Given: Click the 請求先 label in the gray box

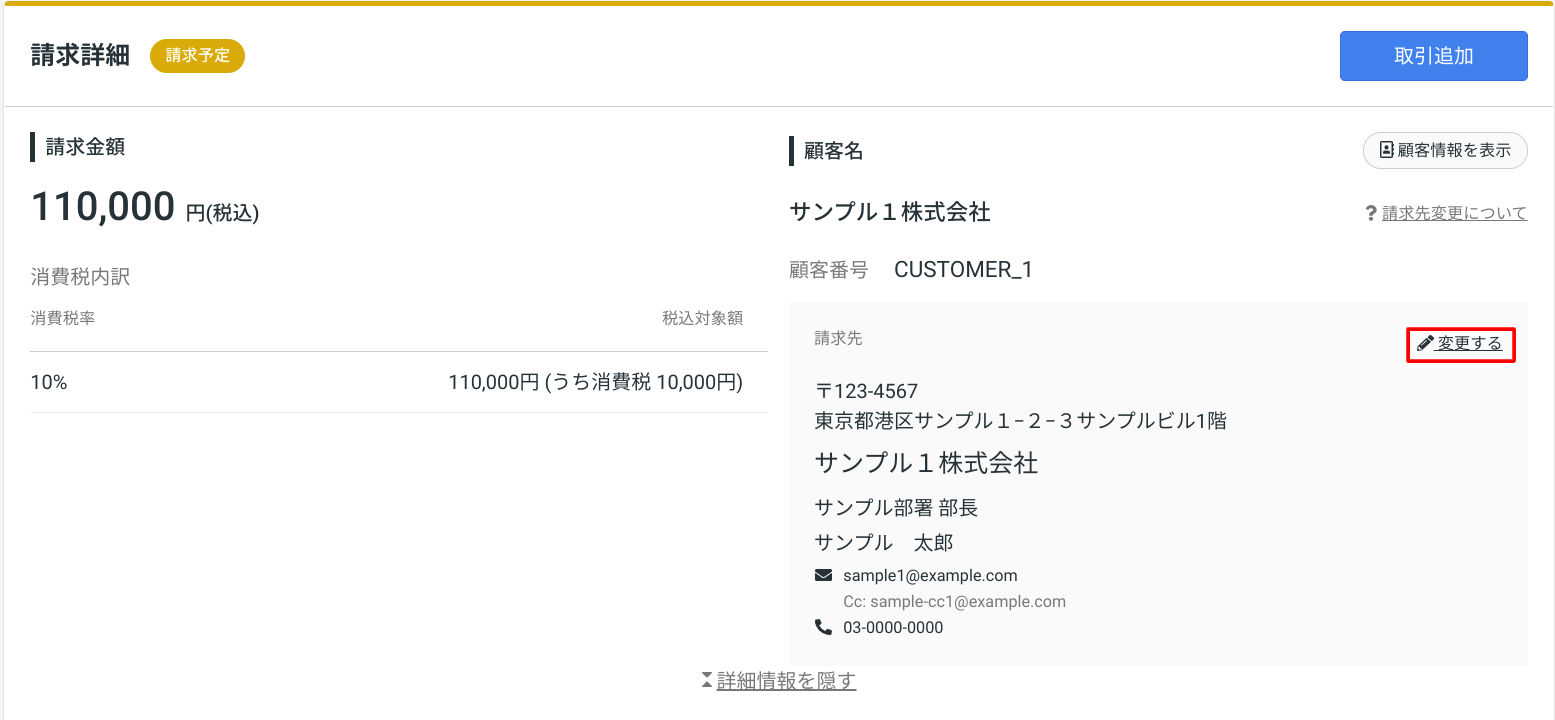Looking at the screenshot, I should pyautogui.click(x=838, y=338).
